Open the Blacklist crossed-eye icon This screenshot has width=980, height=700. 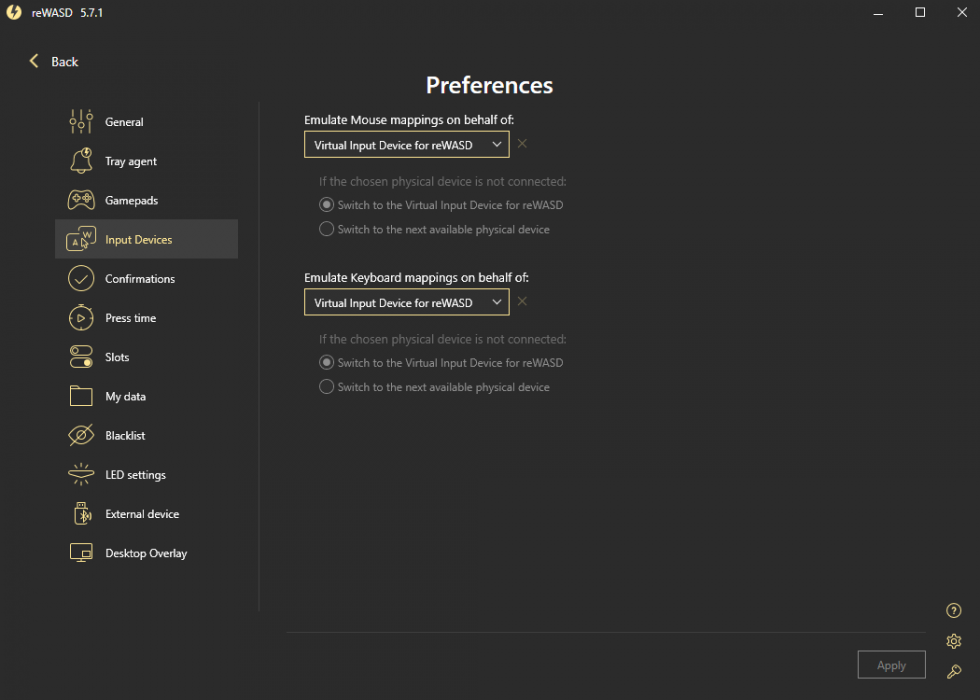tap(81, 436)
